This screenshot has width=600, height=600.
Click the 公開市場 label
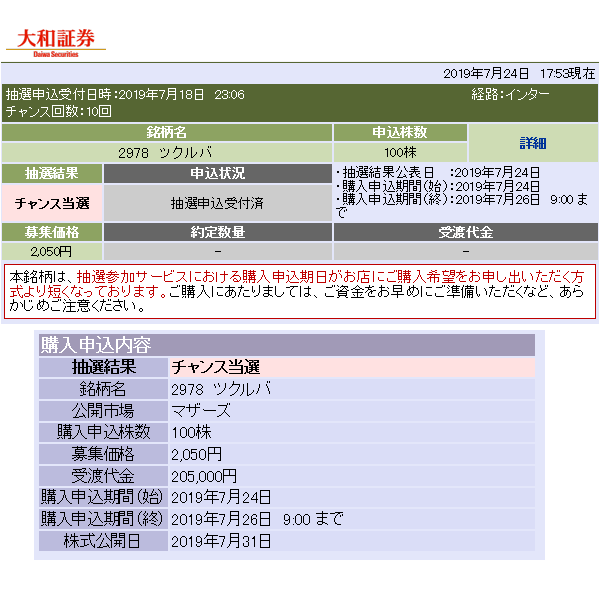point(104,411)
